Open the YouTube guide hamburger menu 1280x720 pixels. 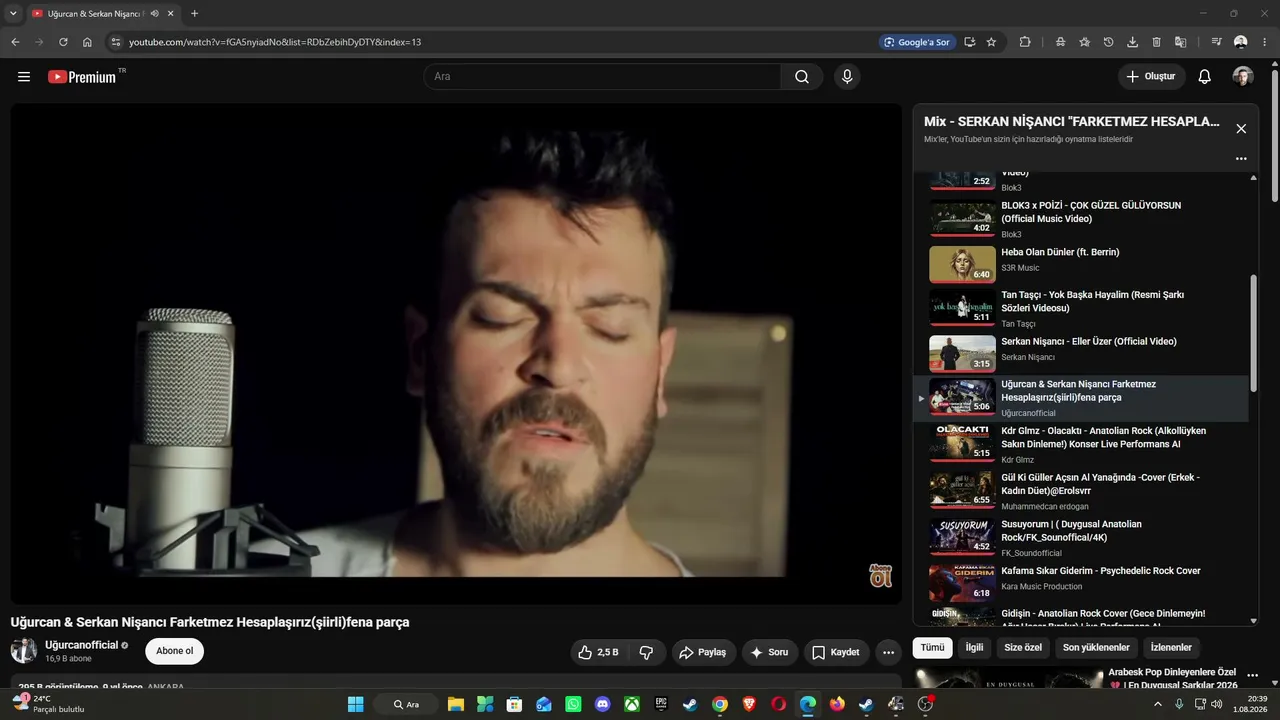pos(24,77)
